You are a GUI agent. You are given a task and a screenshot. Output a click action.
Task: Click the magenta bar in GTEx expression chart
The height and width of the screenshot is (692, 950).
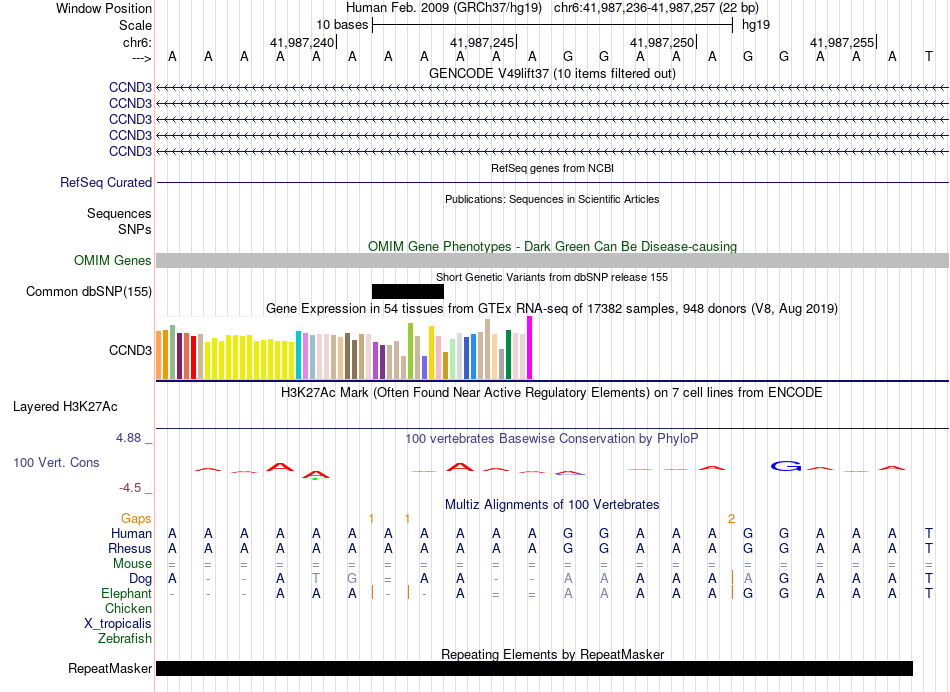click(530, 348)
